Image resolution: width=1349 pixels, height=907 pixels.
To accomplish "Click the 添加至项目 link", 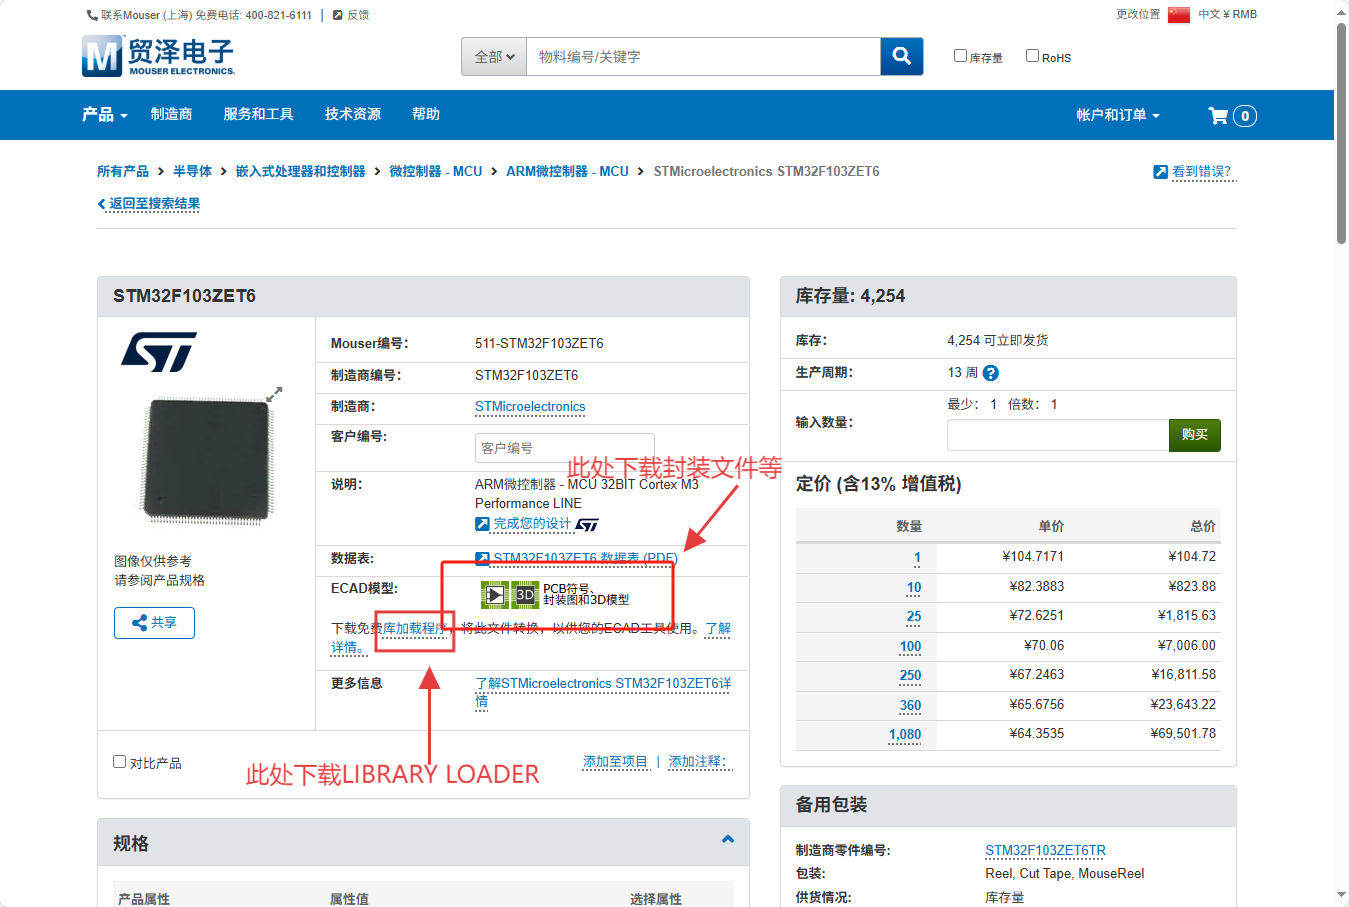I will [x=616, y=762].
